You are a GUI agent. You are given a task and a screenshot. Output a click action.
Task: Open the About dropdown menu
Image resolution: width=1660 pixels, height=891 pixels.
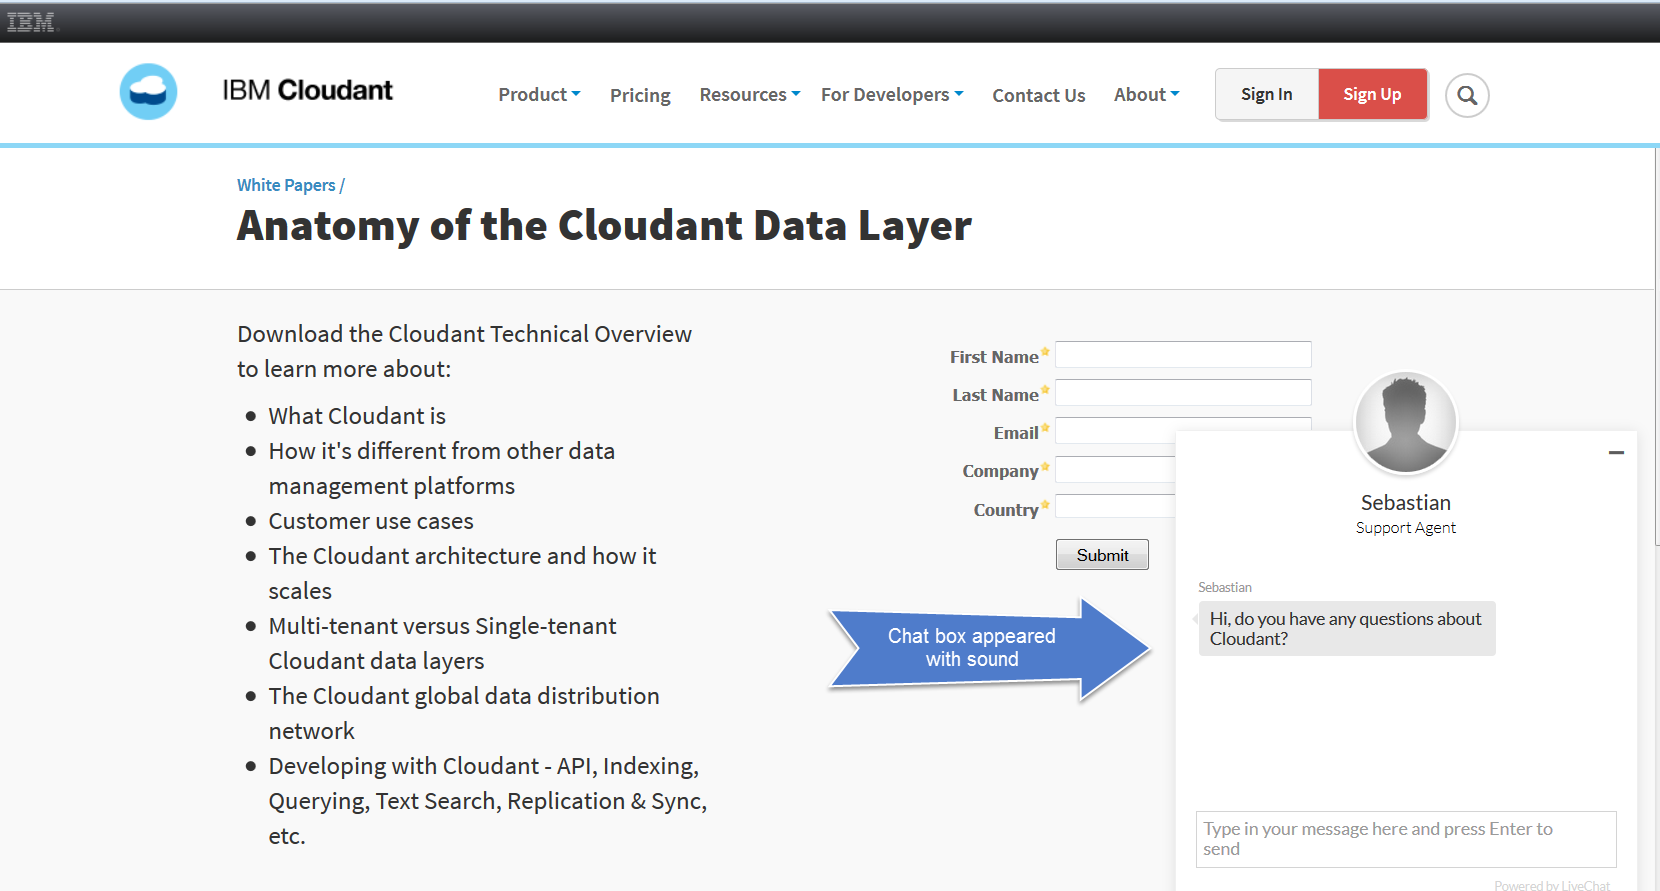pos(1146,95)
